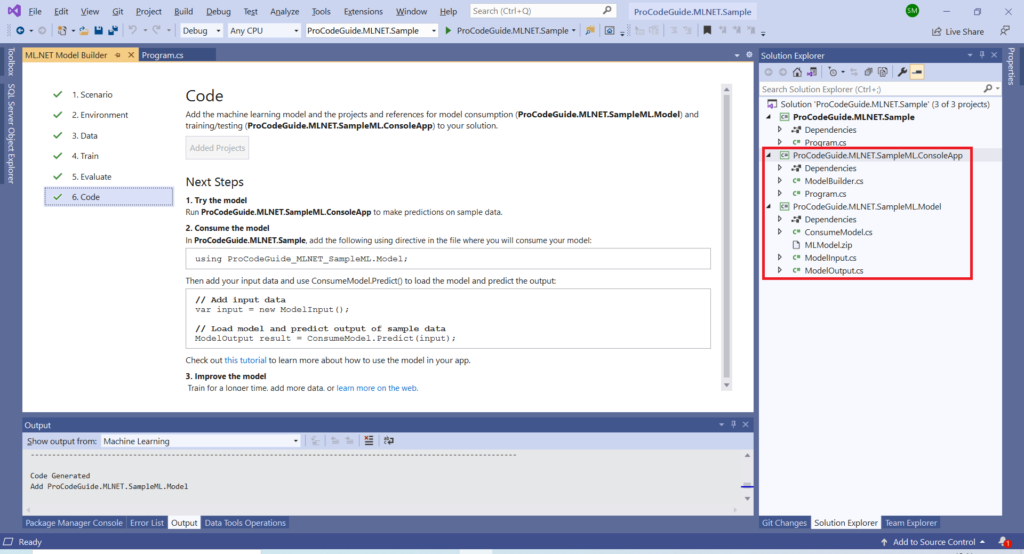Image resolution: width=1024 pixels, height=554 pixels.
Task: Click the 'this tutorial' link
Action: pyautogui.click(x=246, y=360)
